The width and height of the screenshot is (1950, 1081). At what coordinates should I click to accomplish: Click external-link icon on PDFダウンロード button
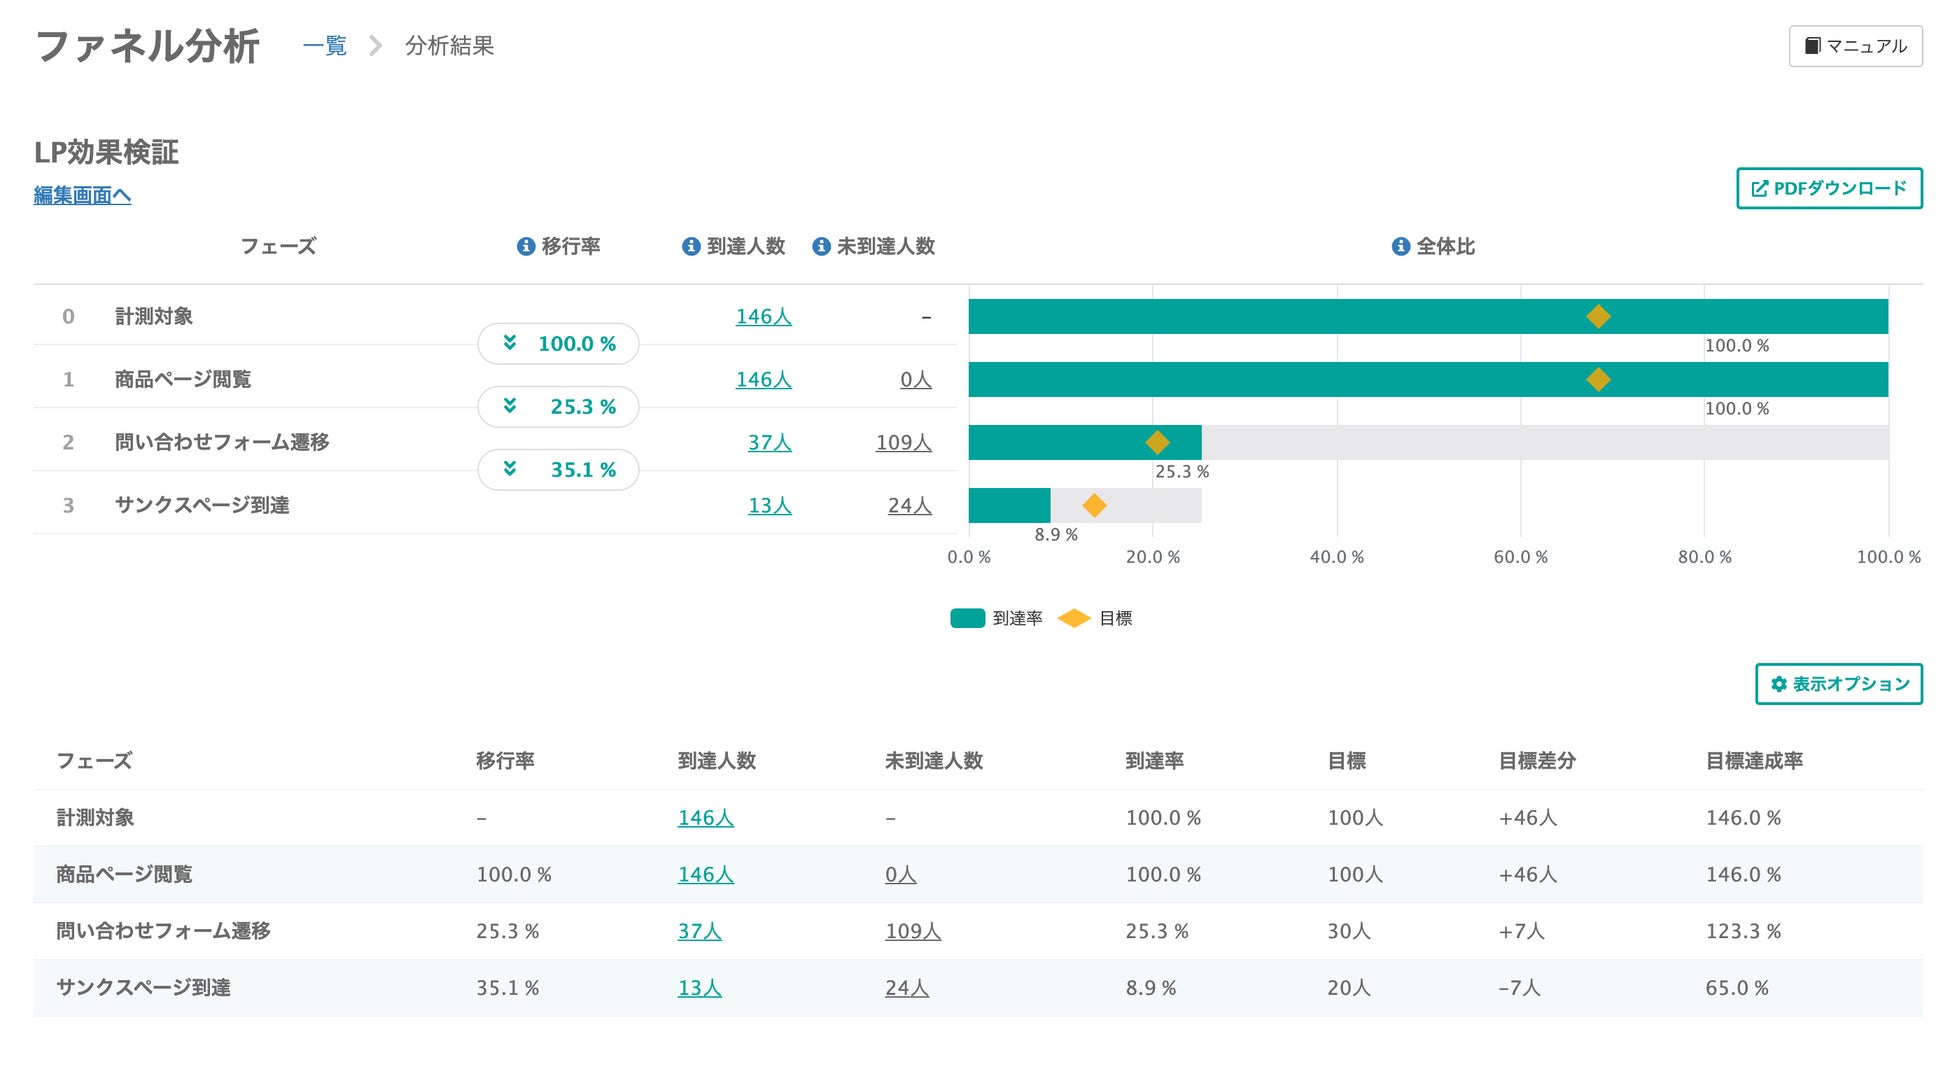[x=1760, y=188]
